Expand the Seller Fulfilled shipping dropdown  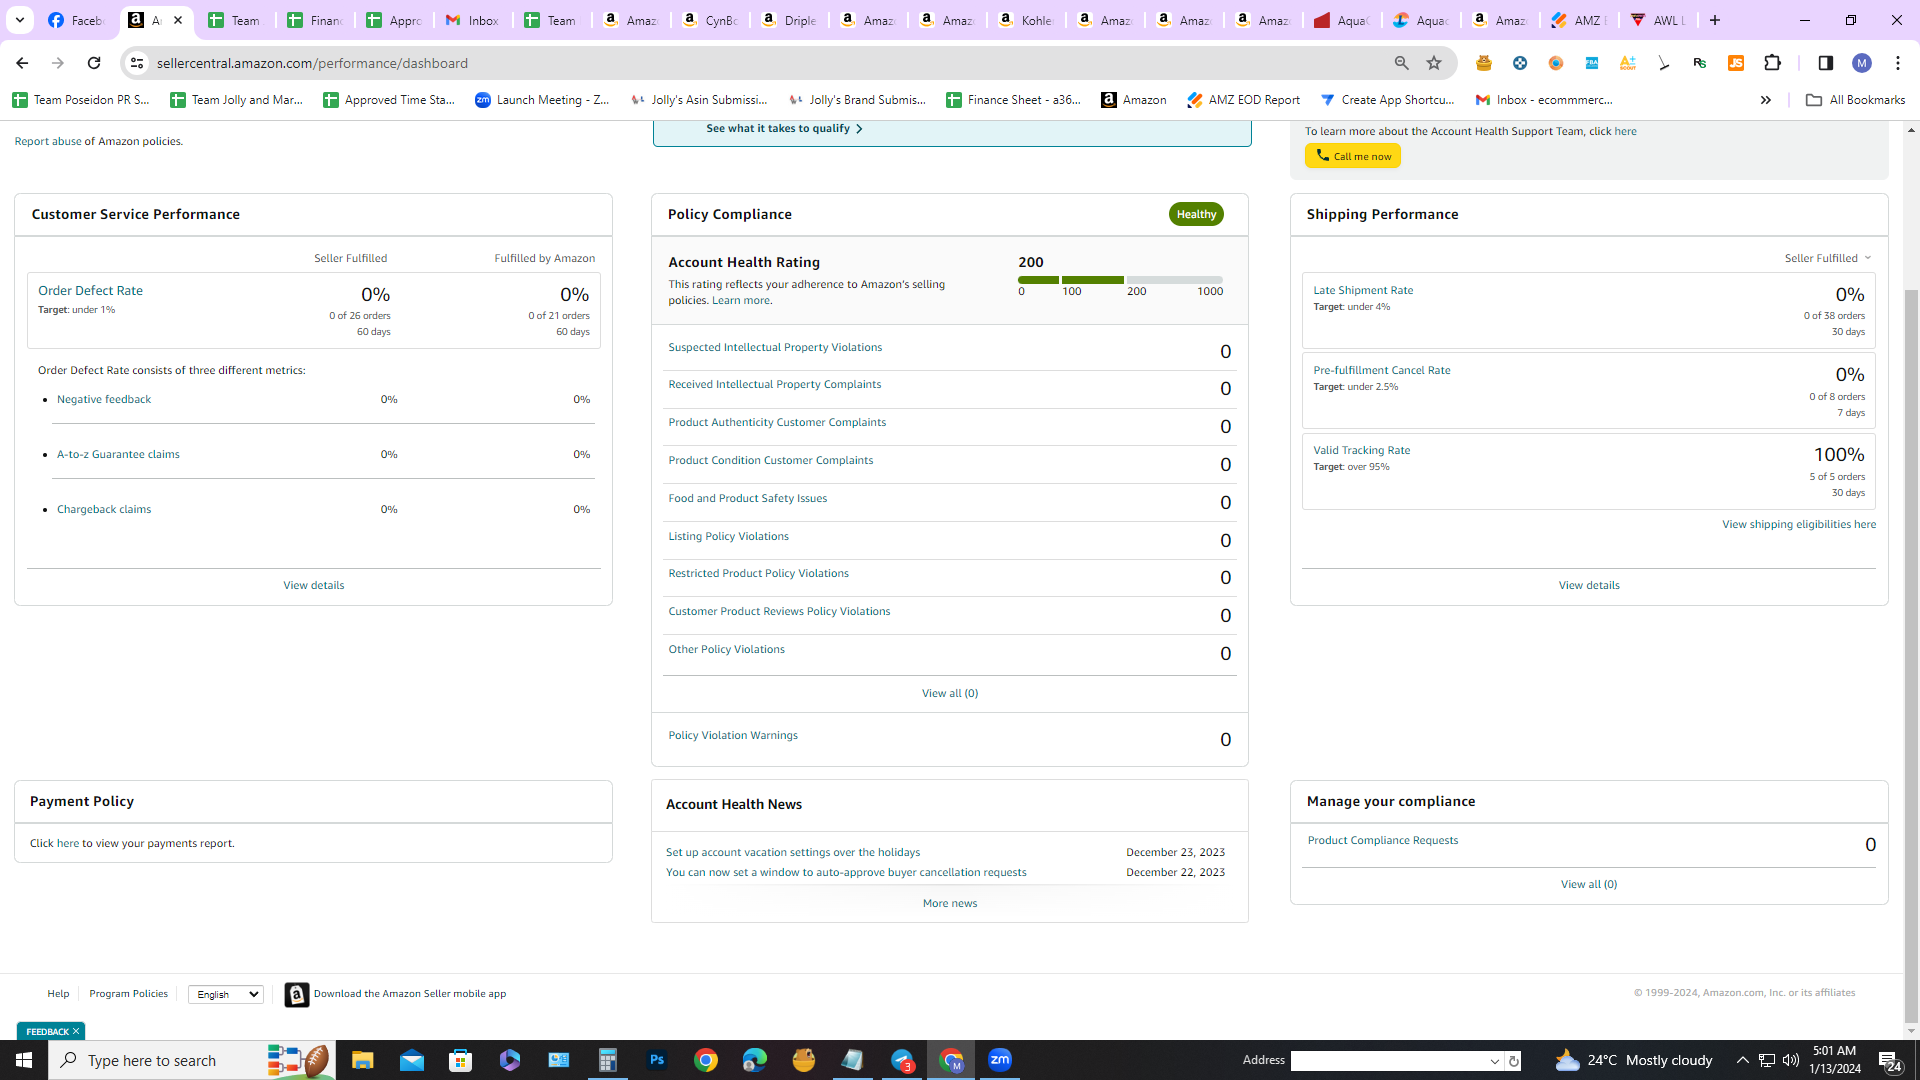[1828, 258]
